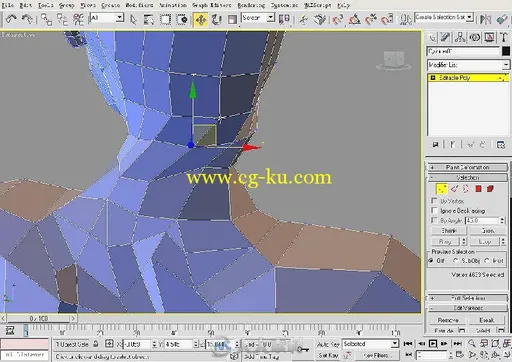
Task: Collapse the Selection rollout
Action: point(468,177)
